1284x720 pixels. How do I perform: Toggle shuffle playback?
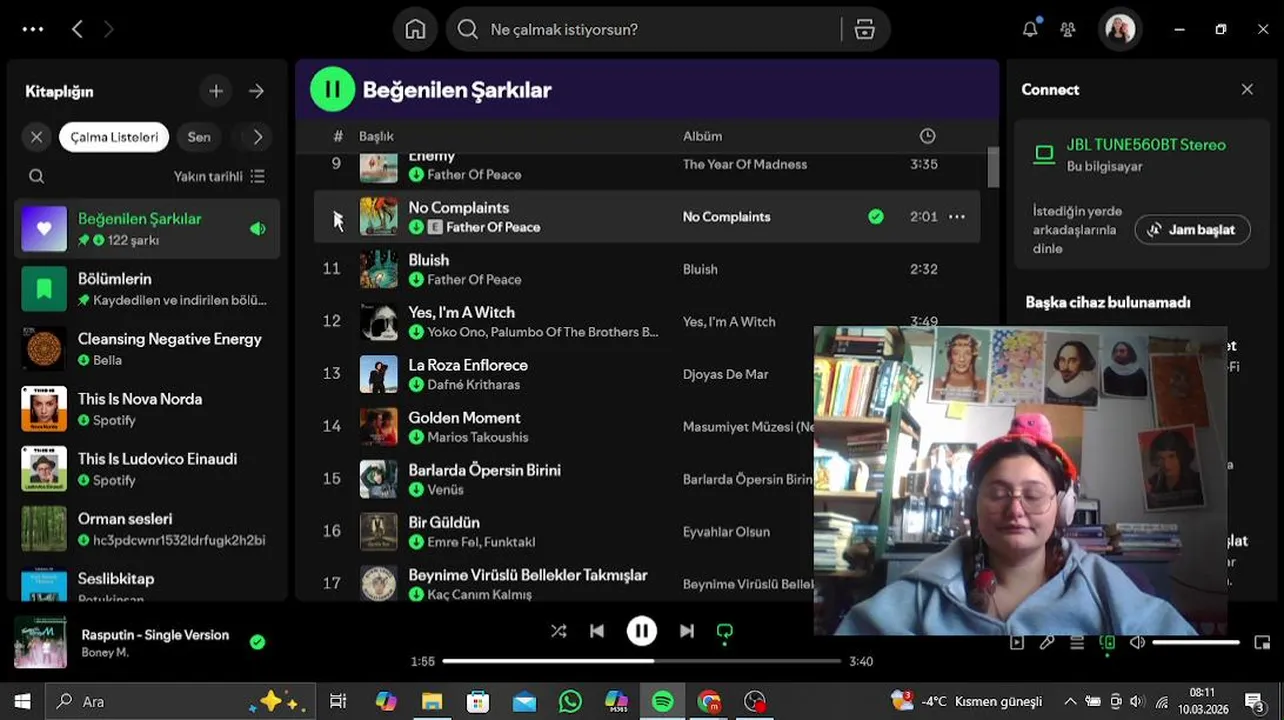pyautogui.click(x=558, y=631)
